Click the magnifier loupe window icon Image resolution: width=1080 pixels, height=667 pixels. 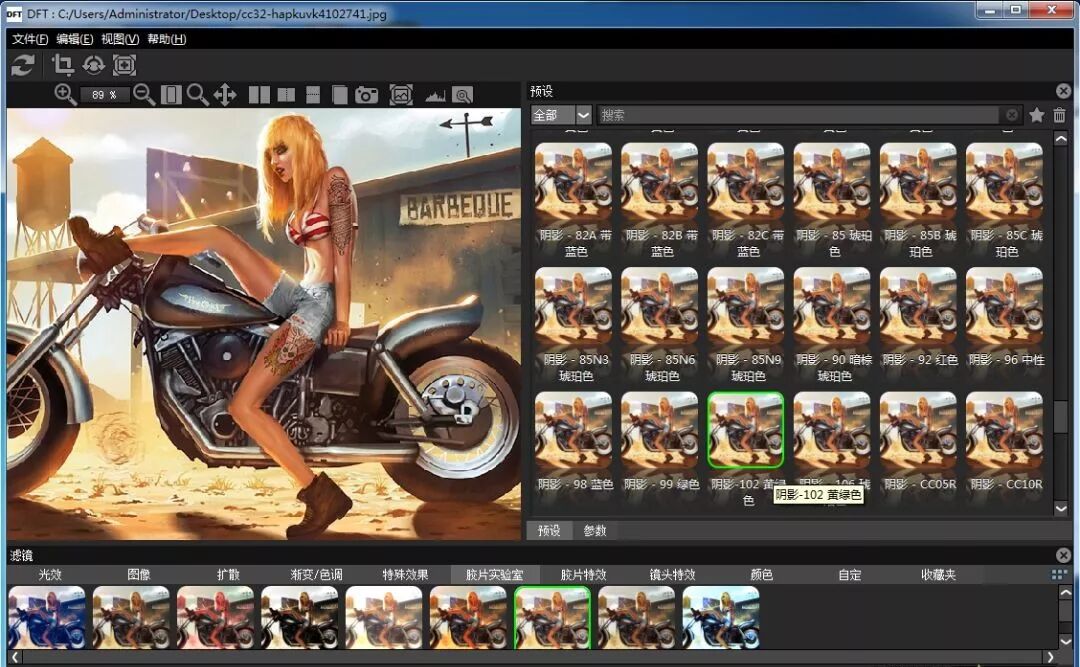pos(462,95)
